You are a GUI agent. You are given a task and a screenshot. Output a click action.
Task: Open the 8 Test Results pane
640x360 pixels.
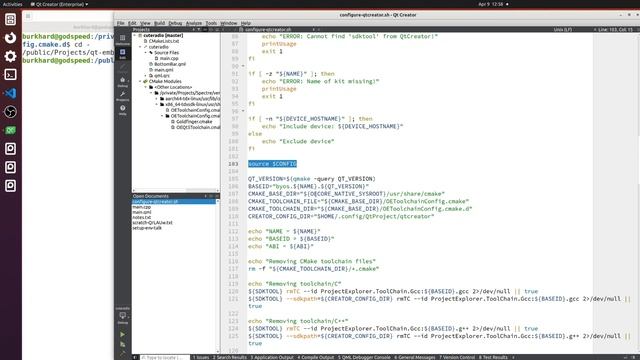[493, 357]
